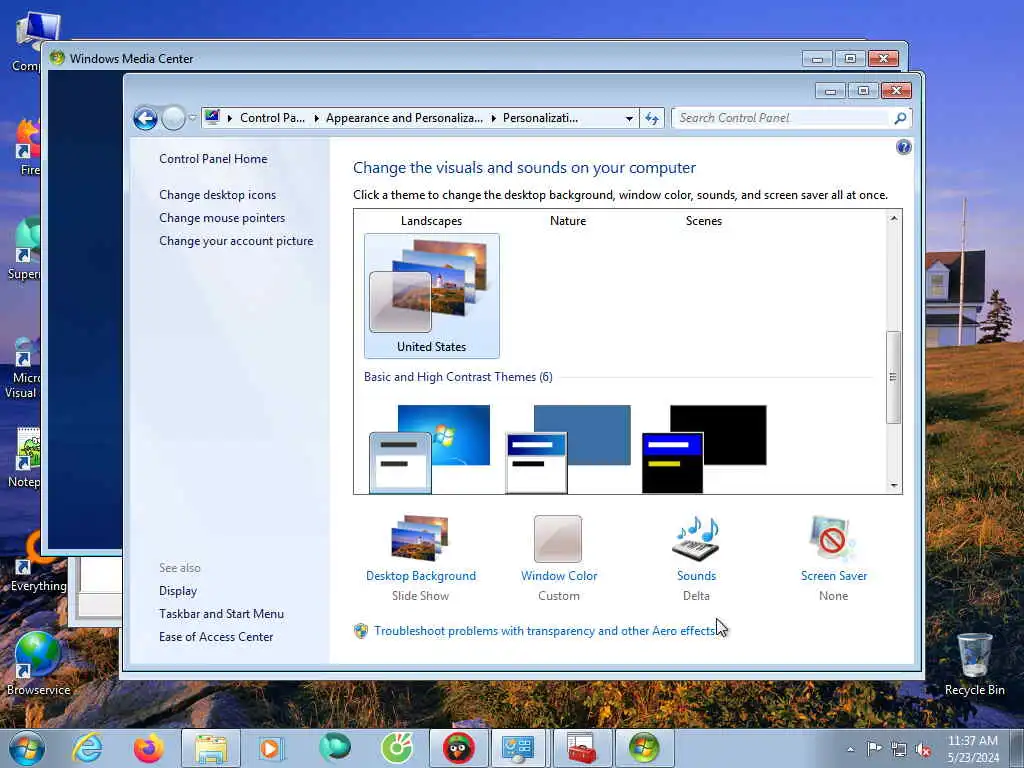Open Display under See also
Screen dimensions: 1024x768
178,591
